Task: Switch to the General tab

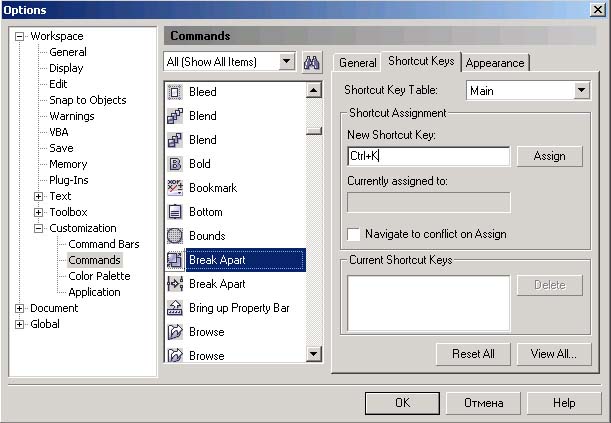Action: point(357,63)
